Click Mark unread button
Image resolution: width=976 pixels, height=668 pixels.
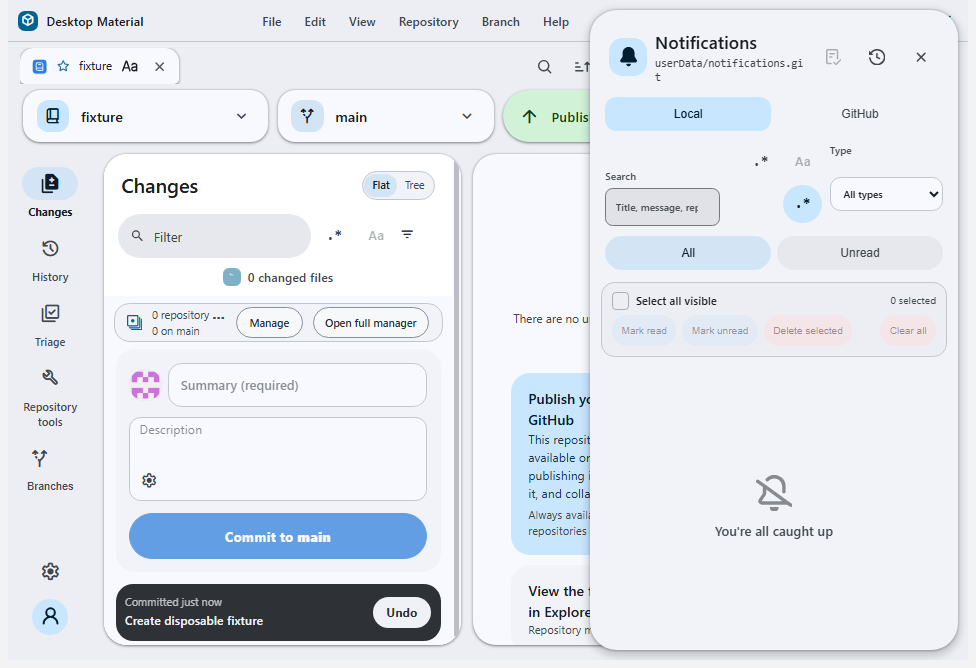(720, 331)
